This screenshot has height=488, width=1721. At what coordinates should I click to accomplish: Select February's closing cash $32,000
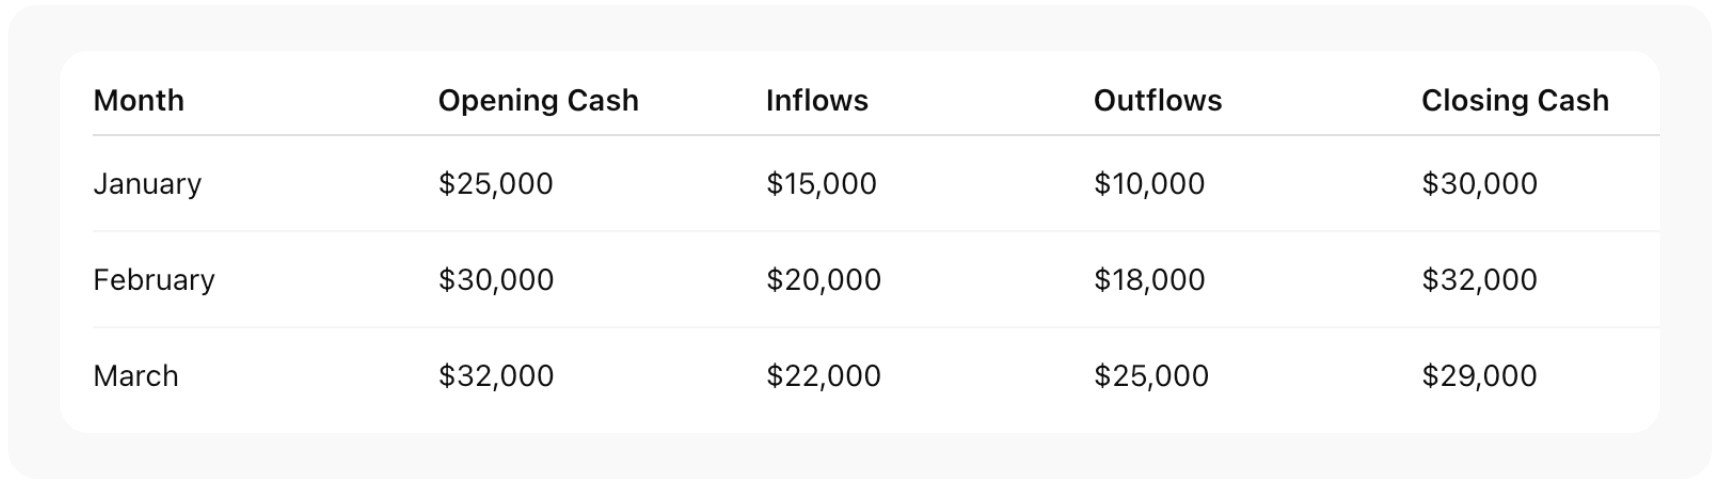coord(1479,280)
